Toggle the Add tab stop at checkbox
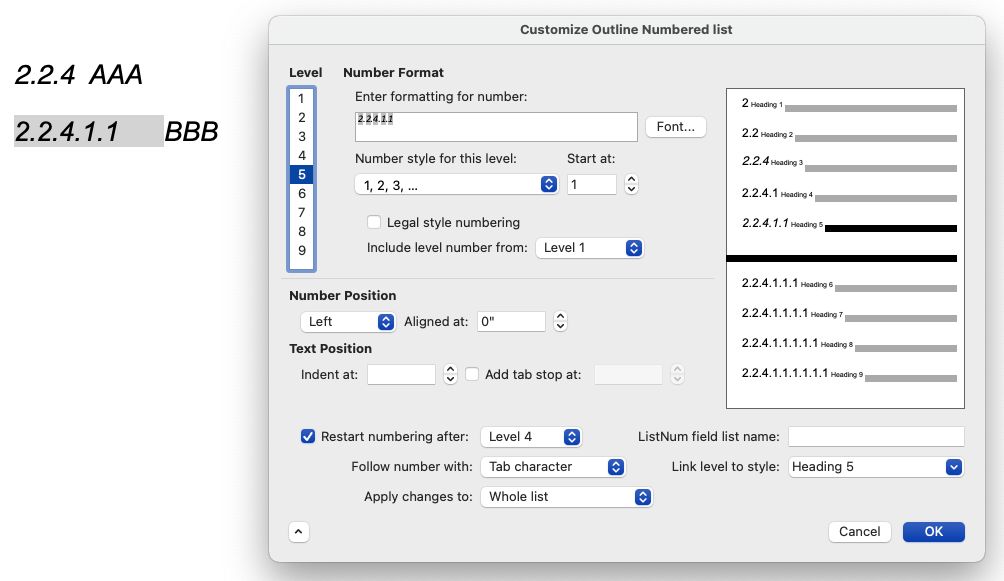The width and height of the screenshot is (1004, 581). pos(472,374)
